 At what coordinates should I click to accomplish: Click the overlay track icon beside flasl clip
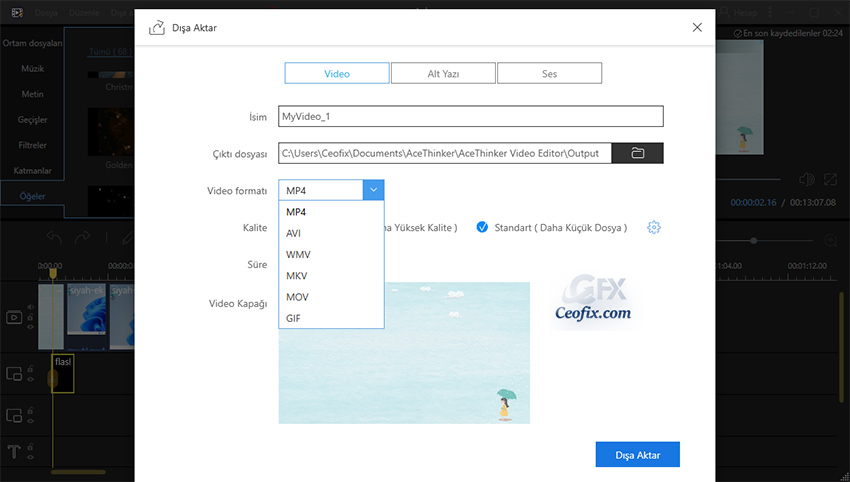click(14, 374)
